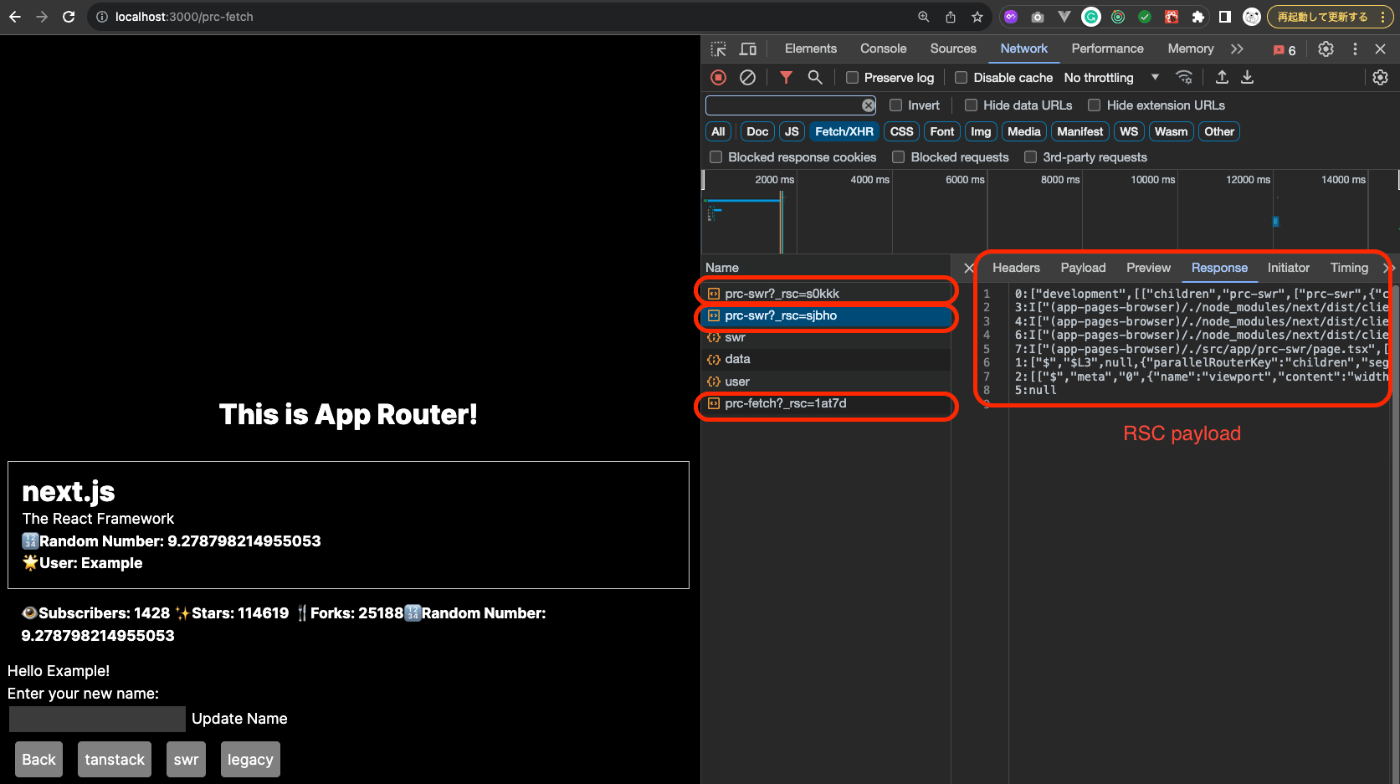Enable Preserve log checkbox
This screenshot has height=784, width=1400.
pyautogui.click(x=852, y=78)
